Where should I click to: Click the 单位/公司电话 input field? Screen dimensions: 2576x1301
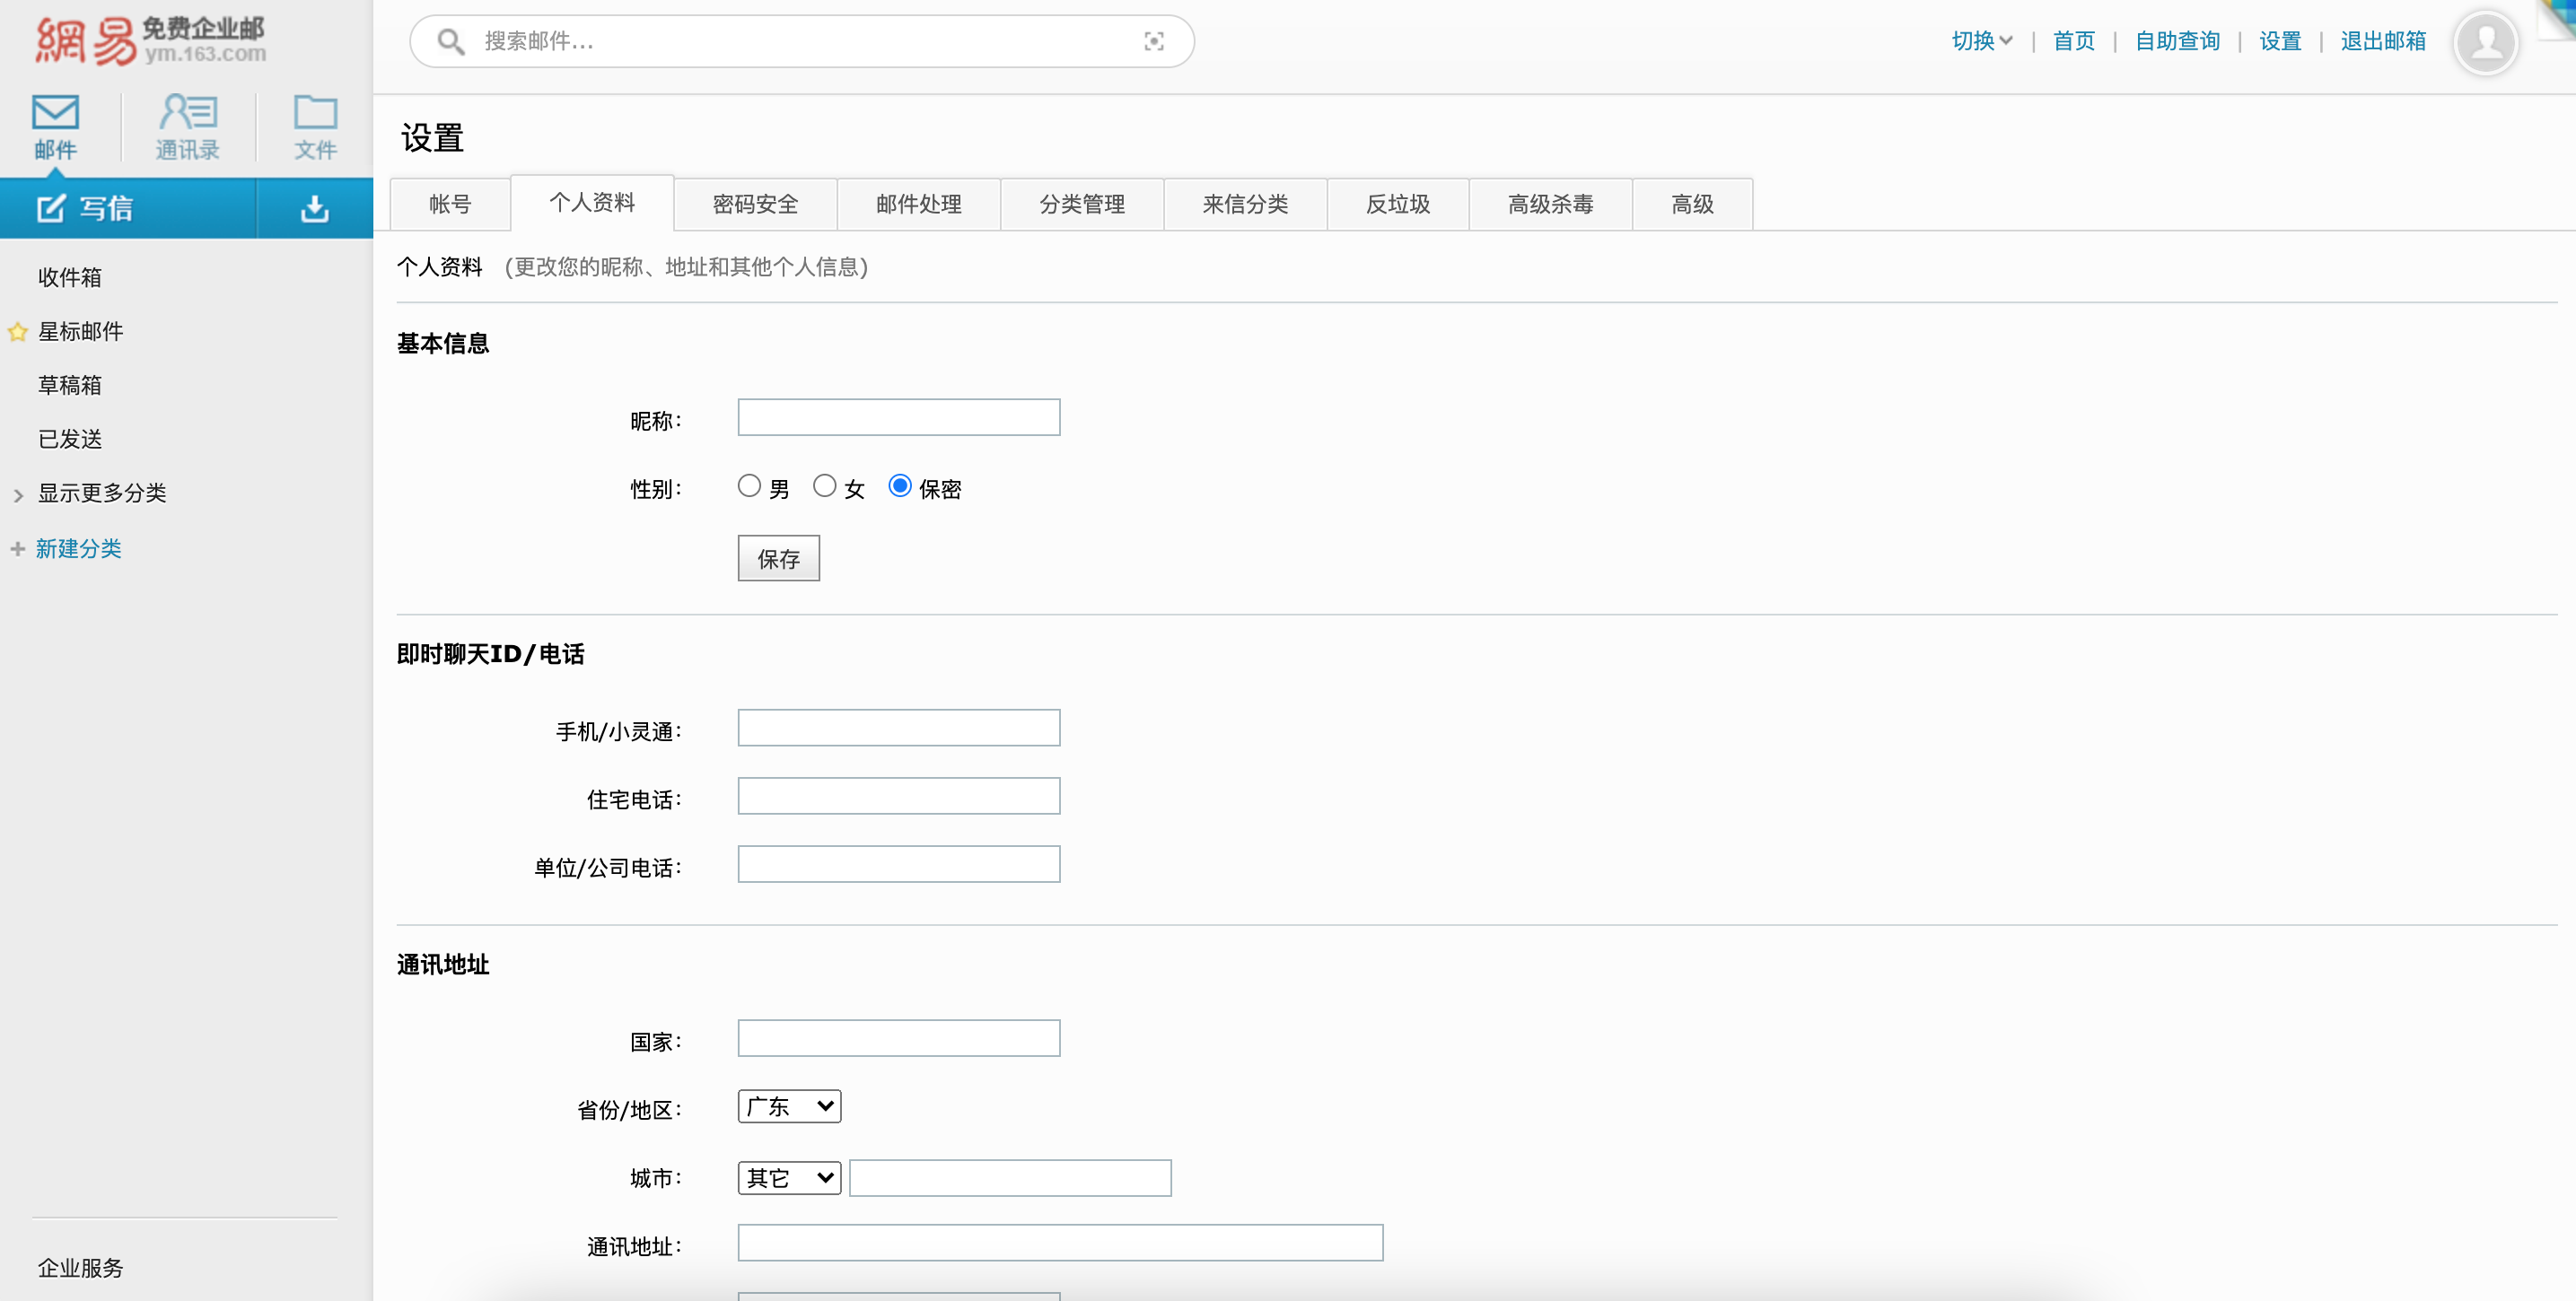point(898,863)
